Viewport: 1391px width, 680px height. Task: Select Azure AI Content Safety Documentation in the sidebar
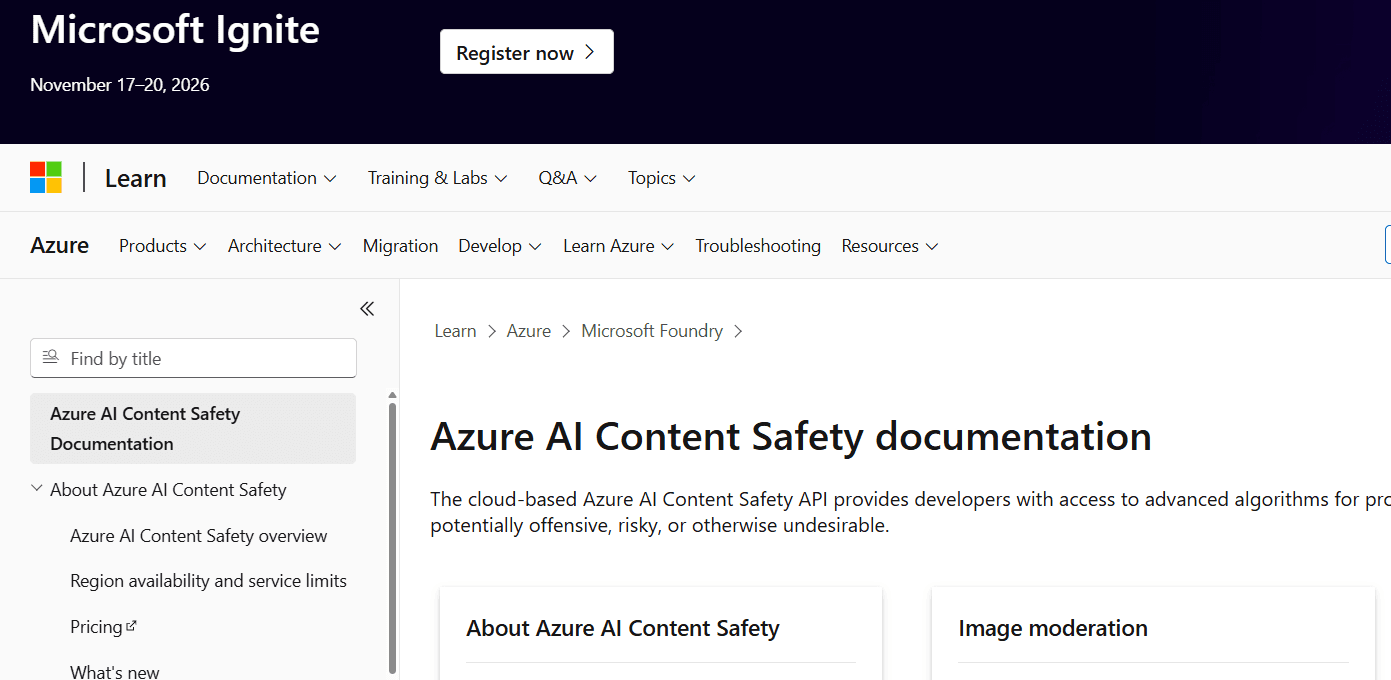pyautogui.click(x=193, y=428)
